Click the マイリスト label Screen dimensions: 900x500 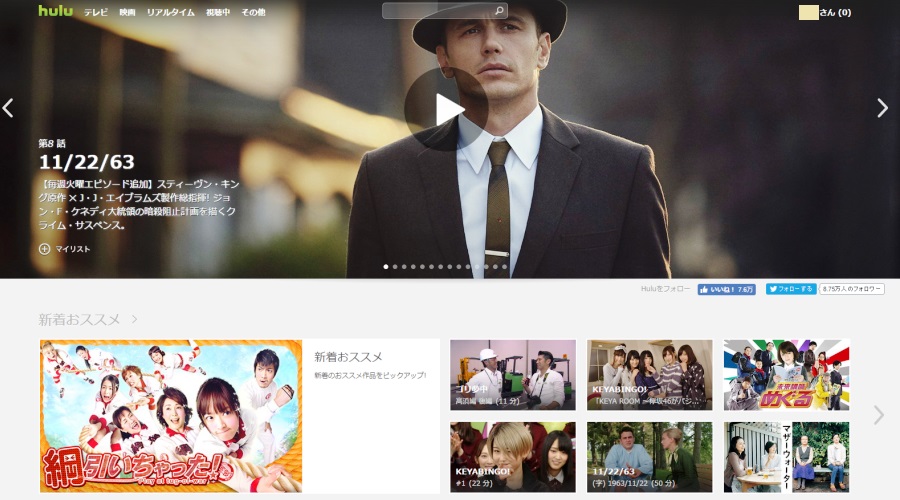click(73, 249)
